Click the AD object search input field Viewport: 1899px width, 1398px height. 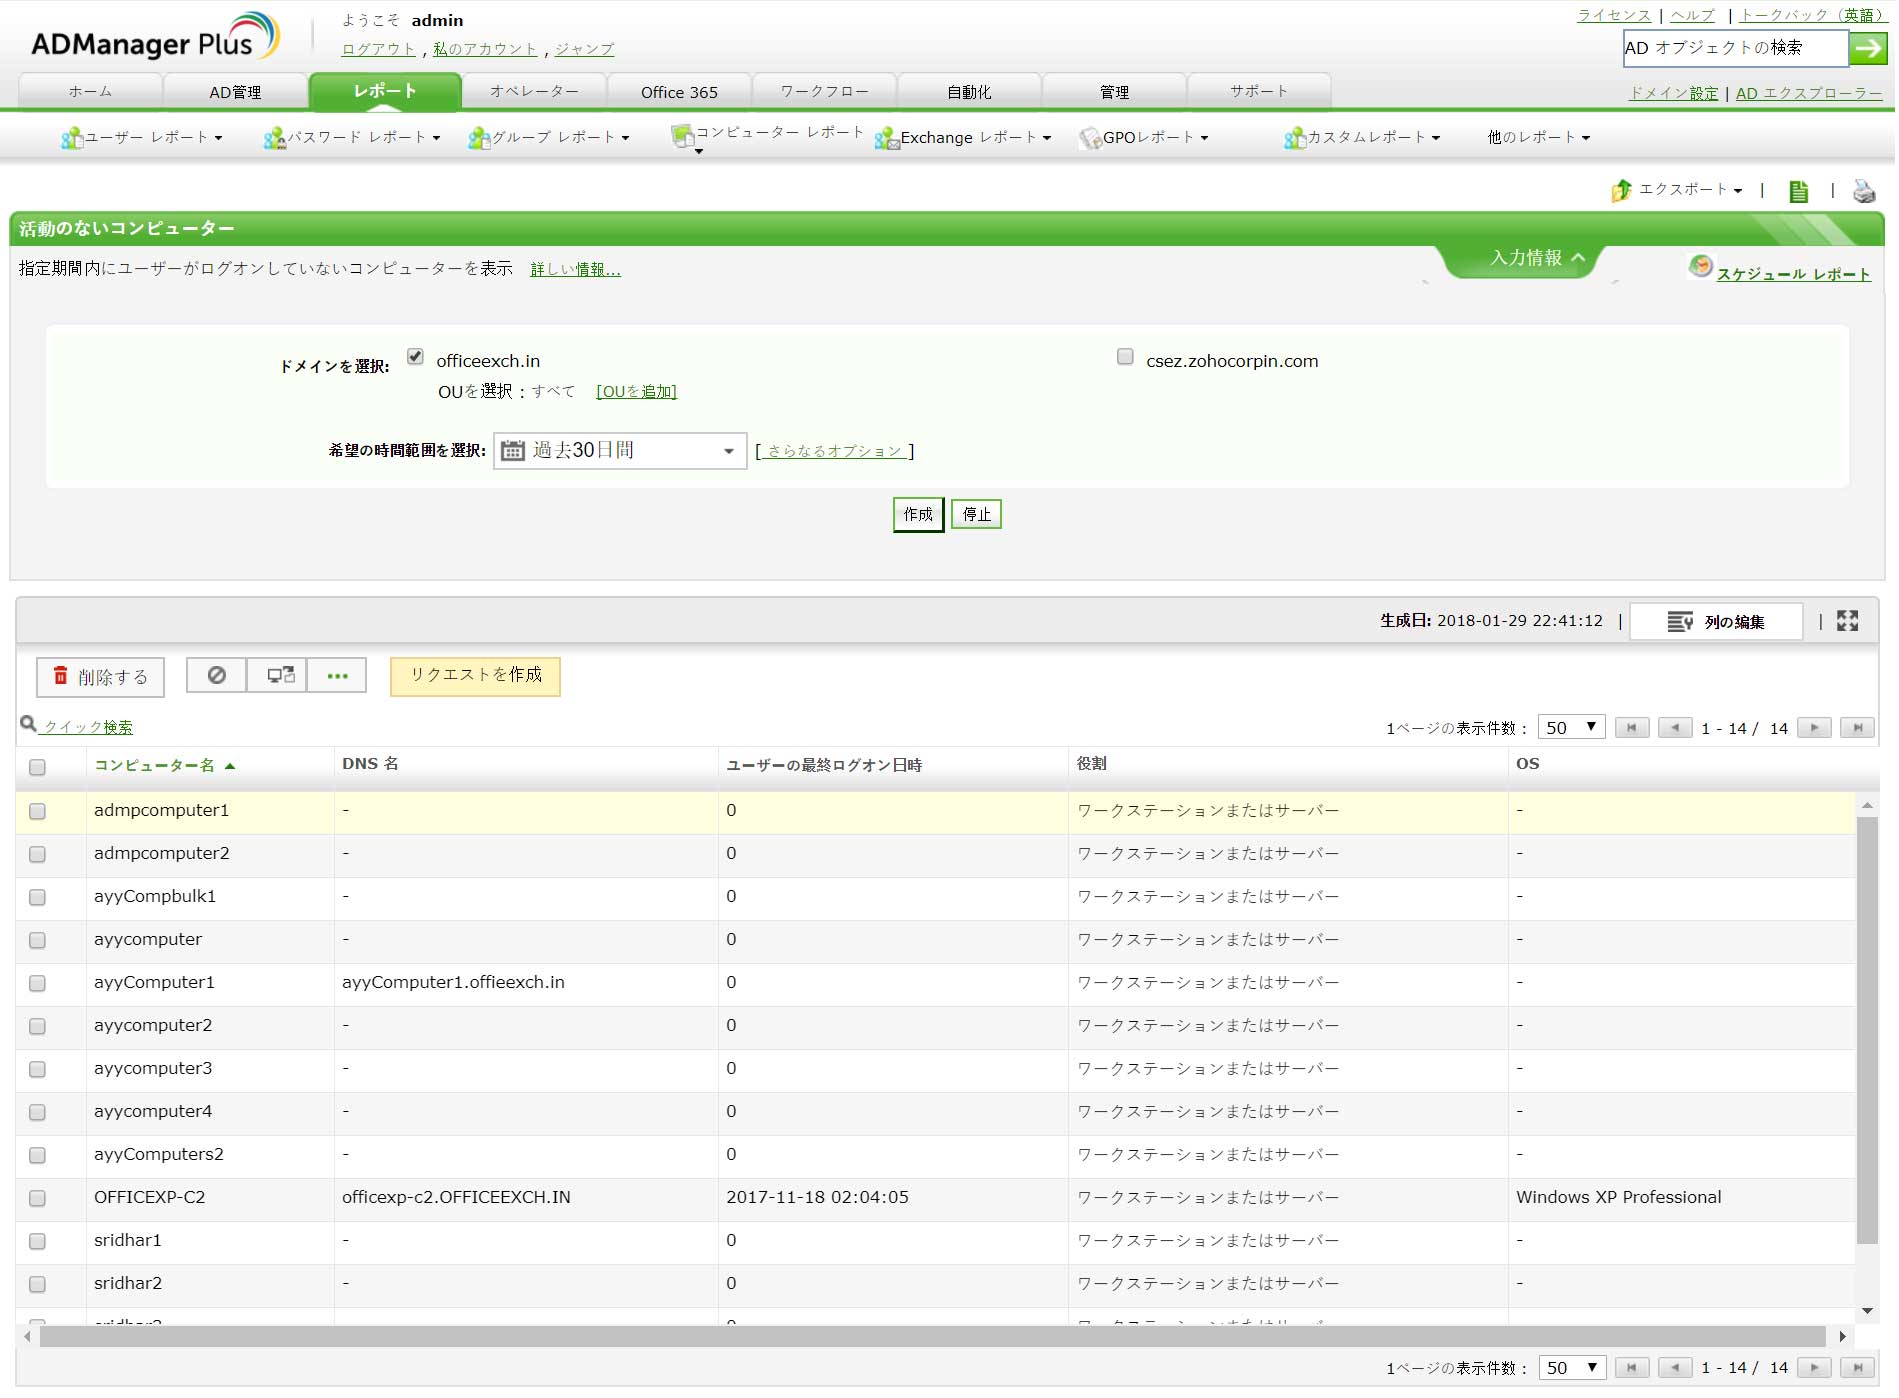coord(1738,48)
